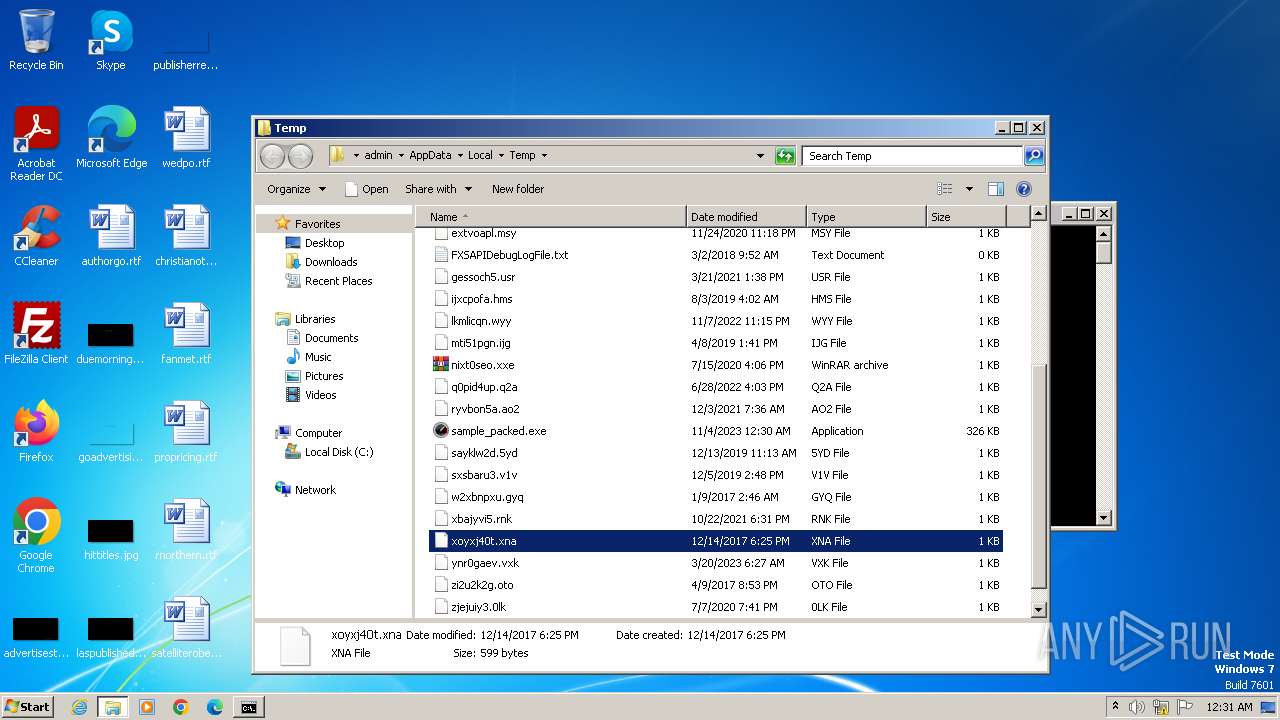Image resolution: width=1280 pixels, height=720 pixels.
Task: Open FileZilla Client desktop shortcut
Action: click(x=36, y=334)
